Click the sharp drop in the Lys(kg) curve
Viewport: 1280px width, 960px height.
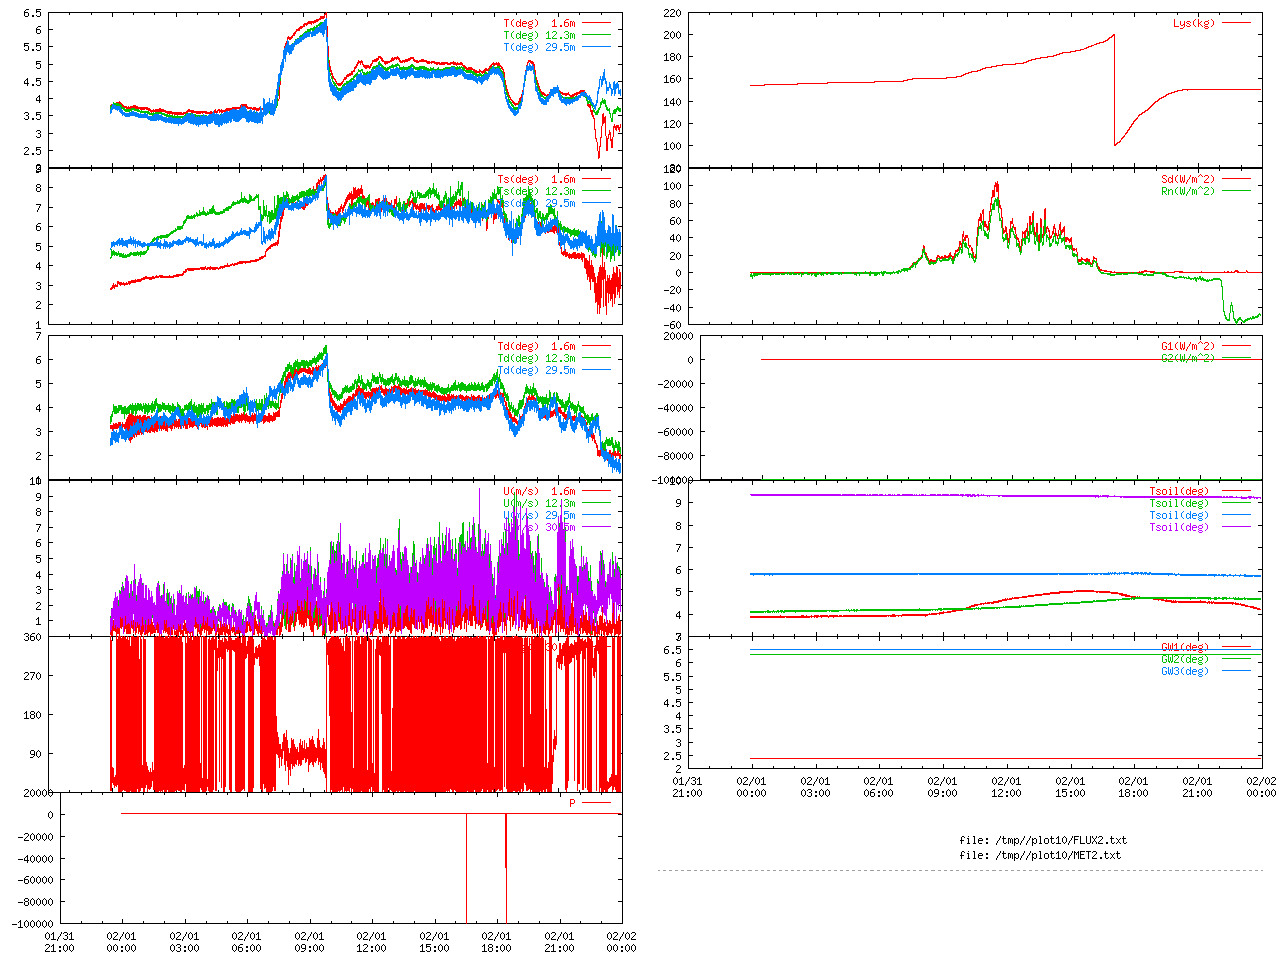tap(1115, 90)
